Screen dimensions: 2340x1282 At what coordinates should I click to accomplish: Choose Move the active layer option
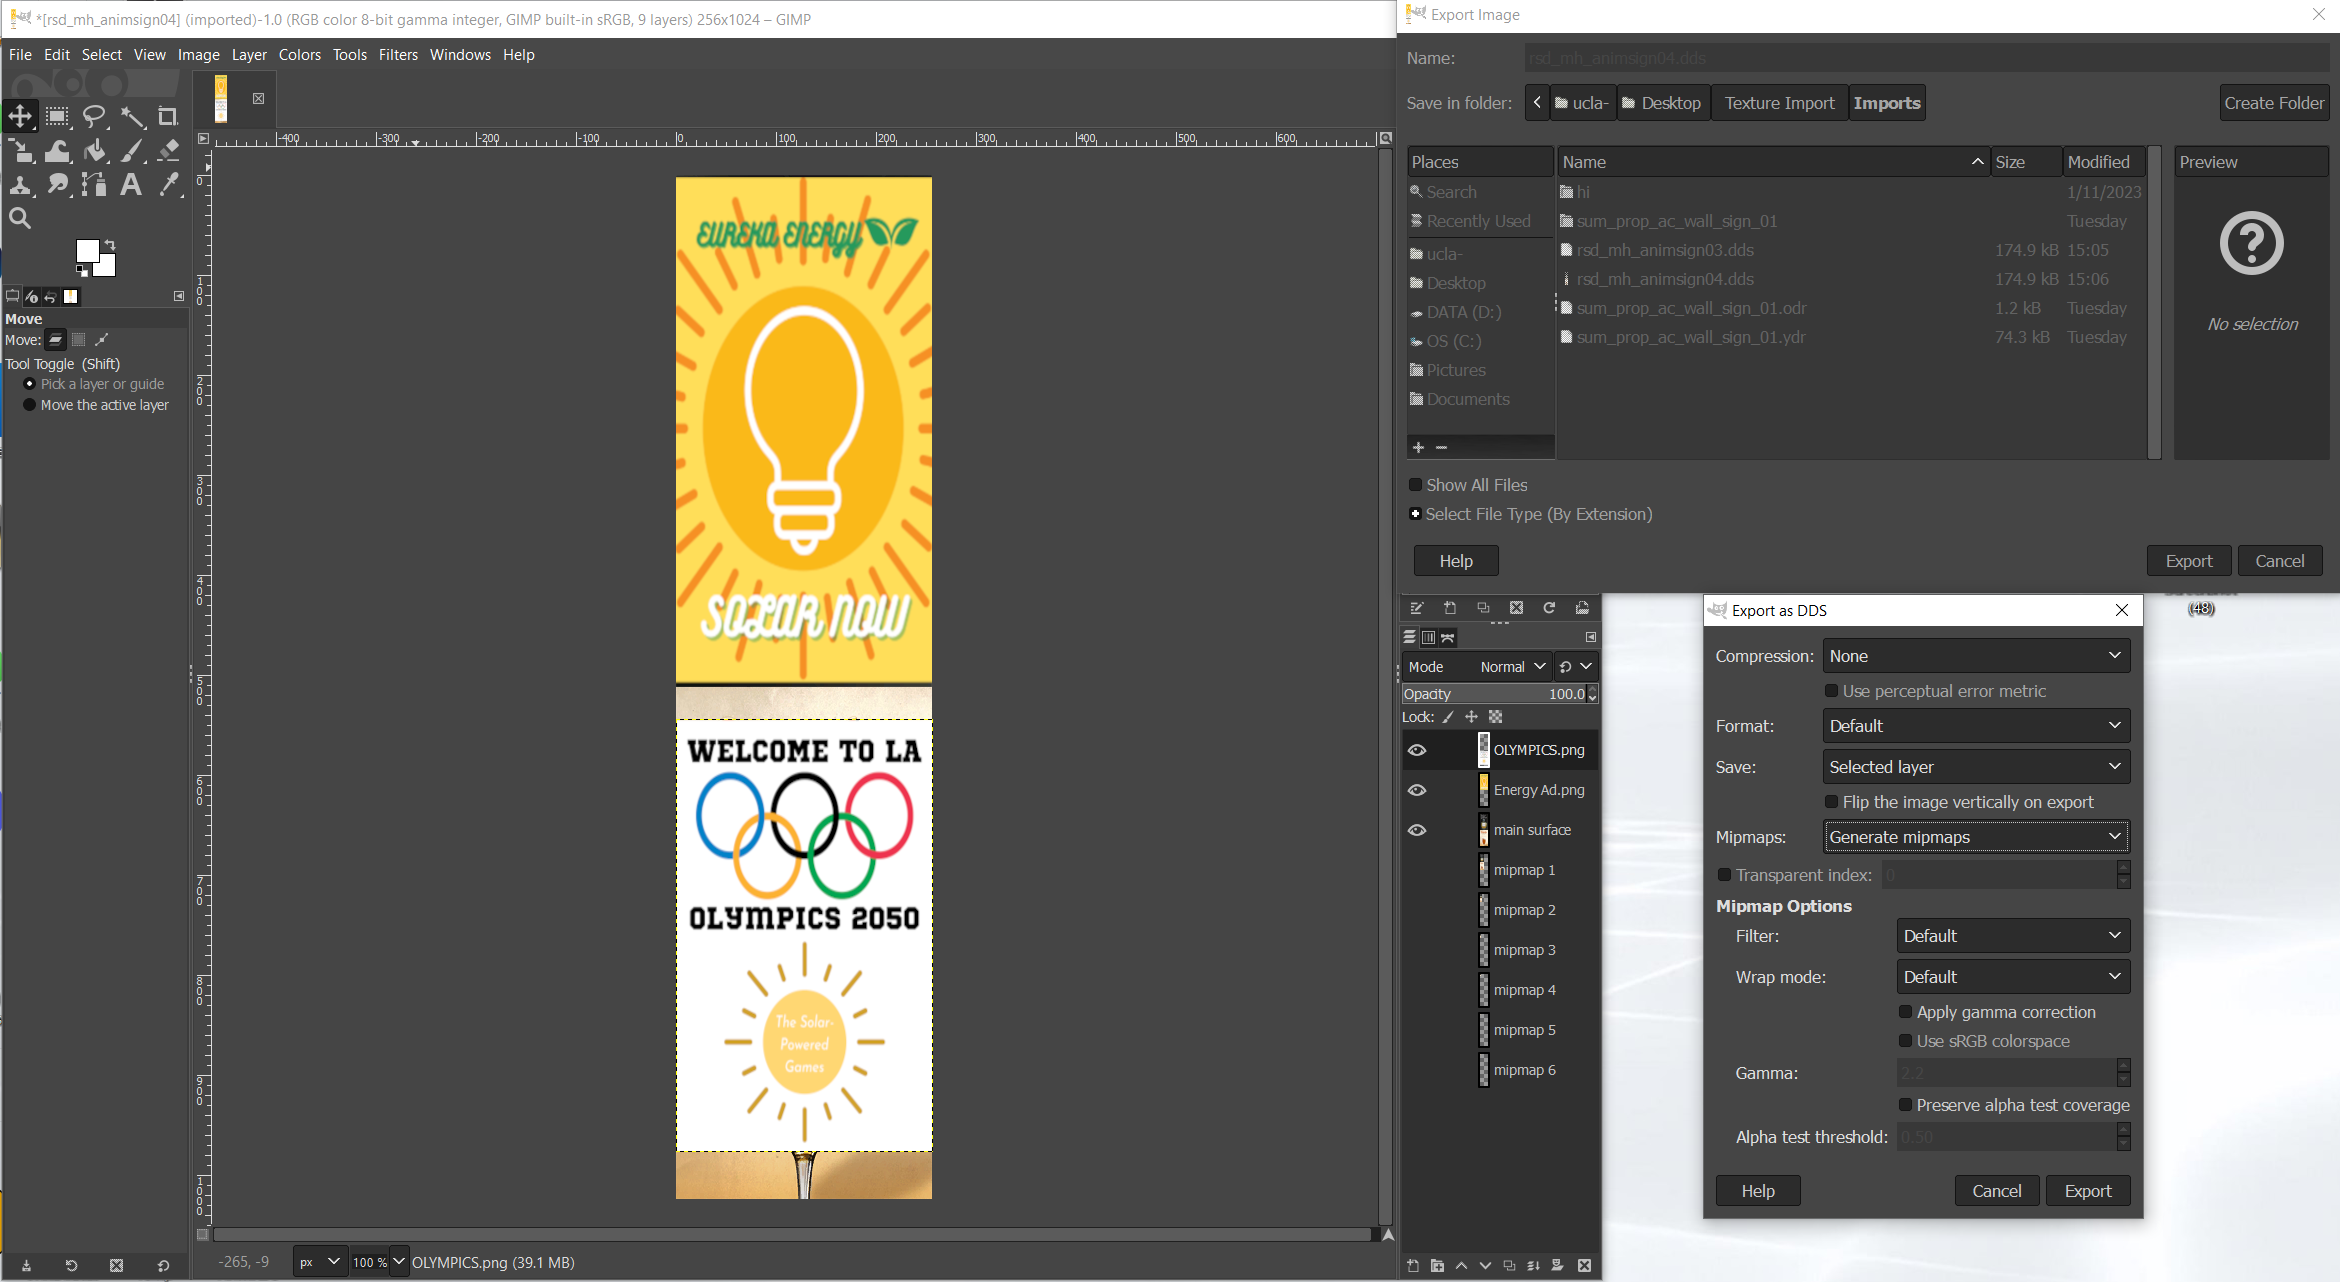[30, 405]
